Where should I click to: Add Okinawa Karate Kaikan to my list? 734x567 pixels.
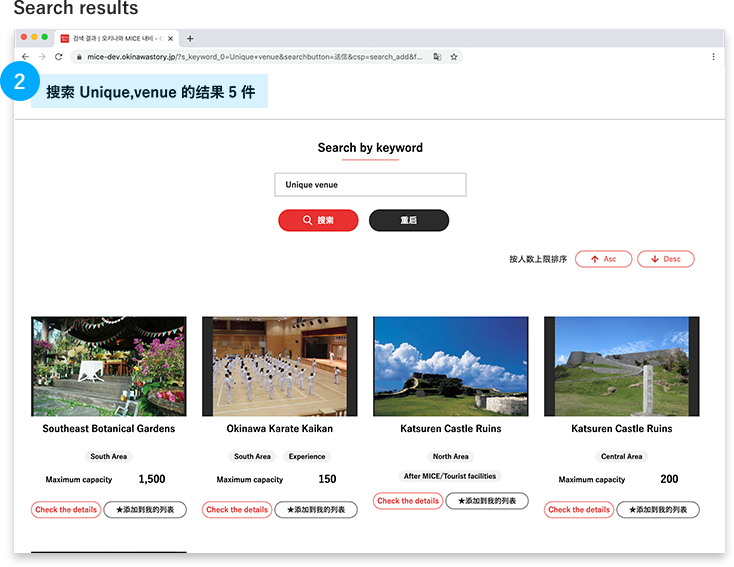point(316,509)
